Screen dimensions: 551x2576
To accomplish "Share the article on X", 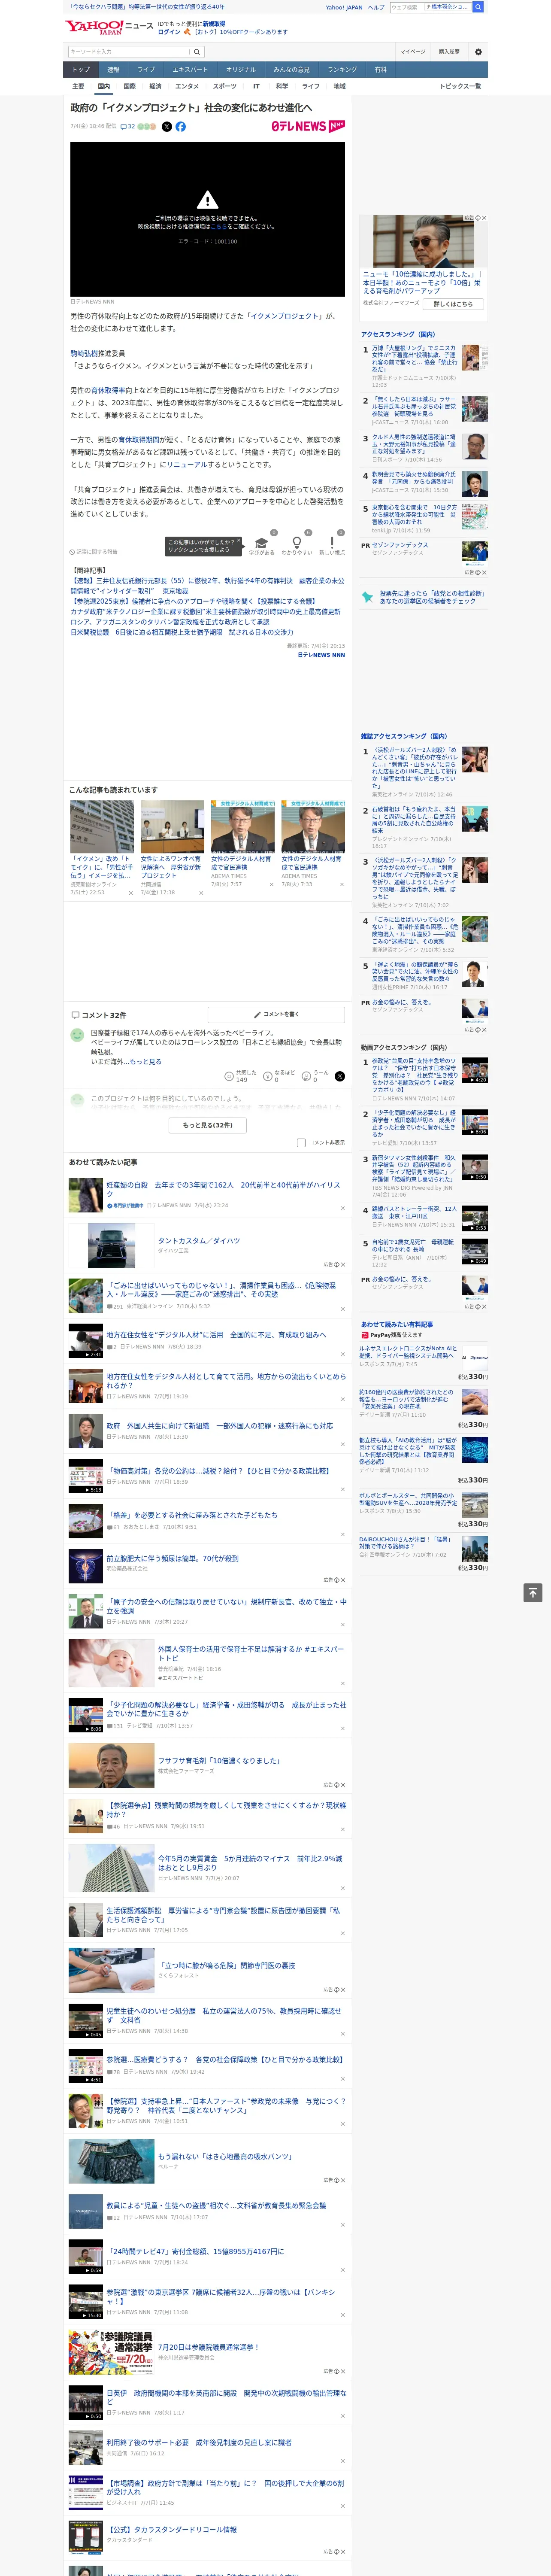I will (x=167, y=127).
